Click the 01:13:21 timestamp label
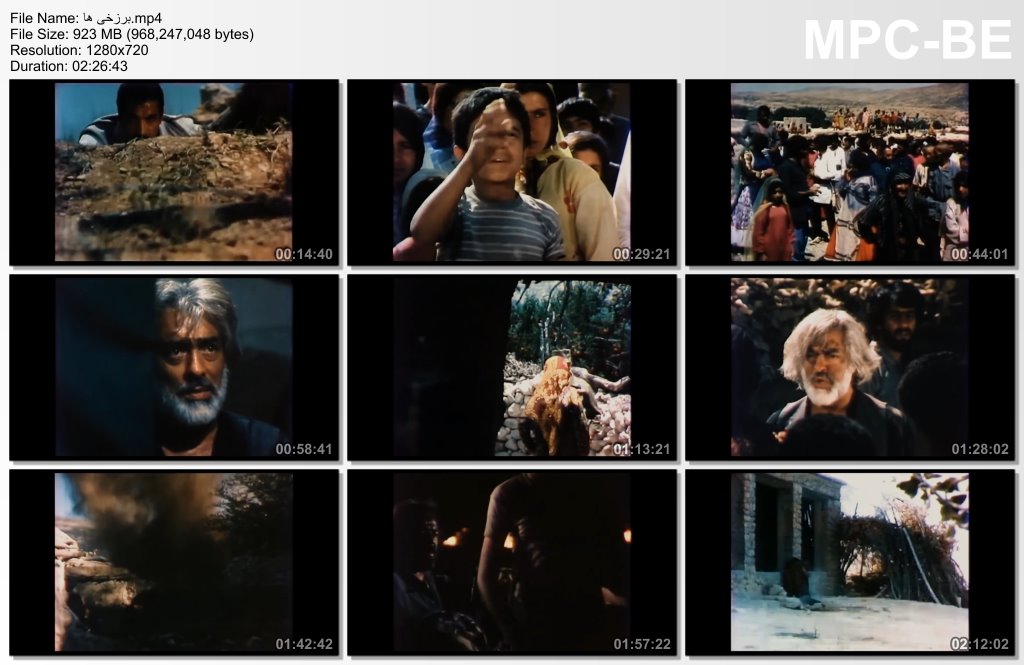Image resolution: width=1024 pixels, height=665 pixels. point(641,449)
